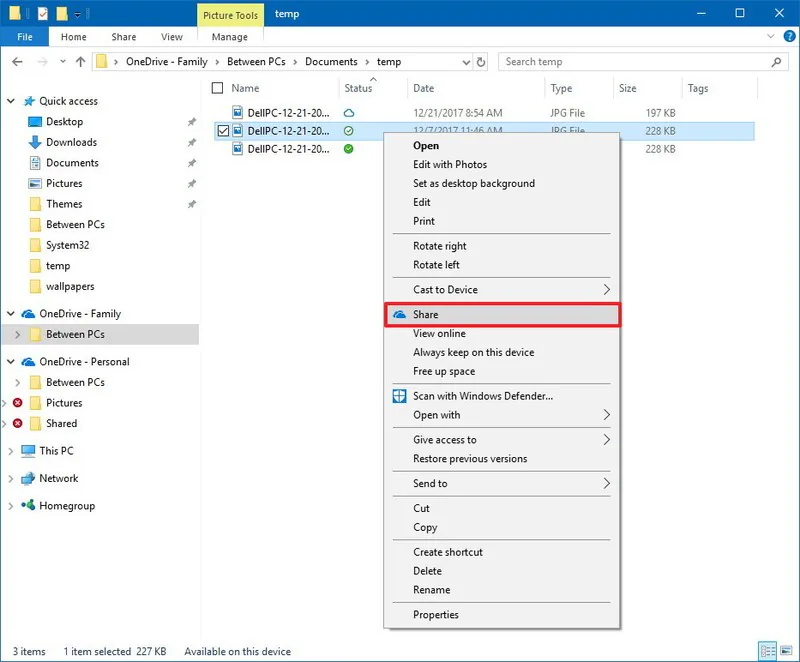The image size is (800, 662).
Task: Select Always keep on this device
Action: click(502, 352)
